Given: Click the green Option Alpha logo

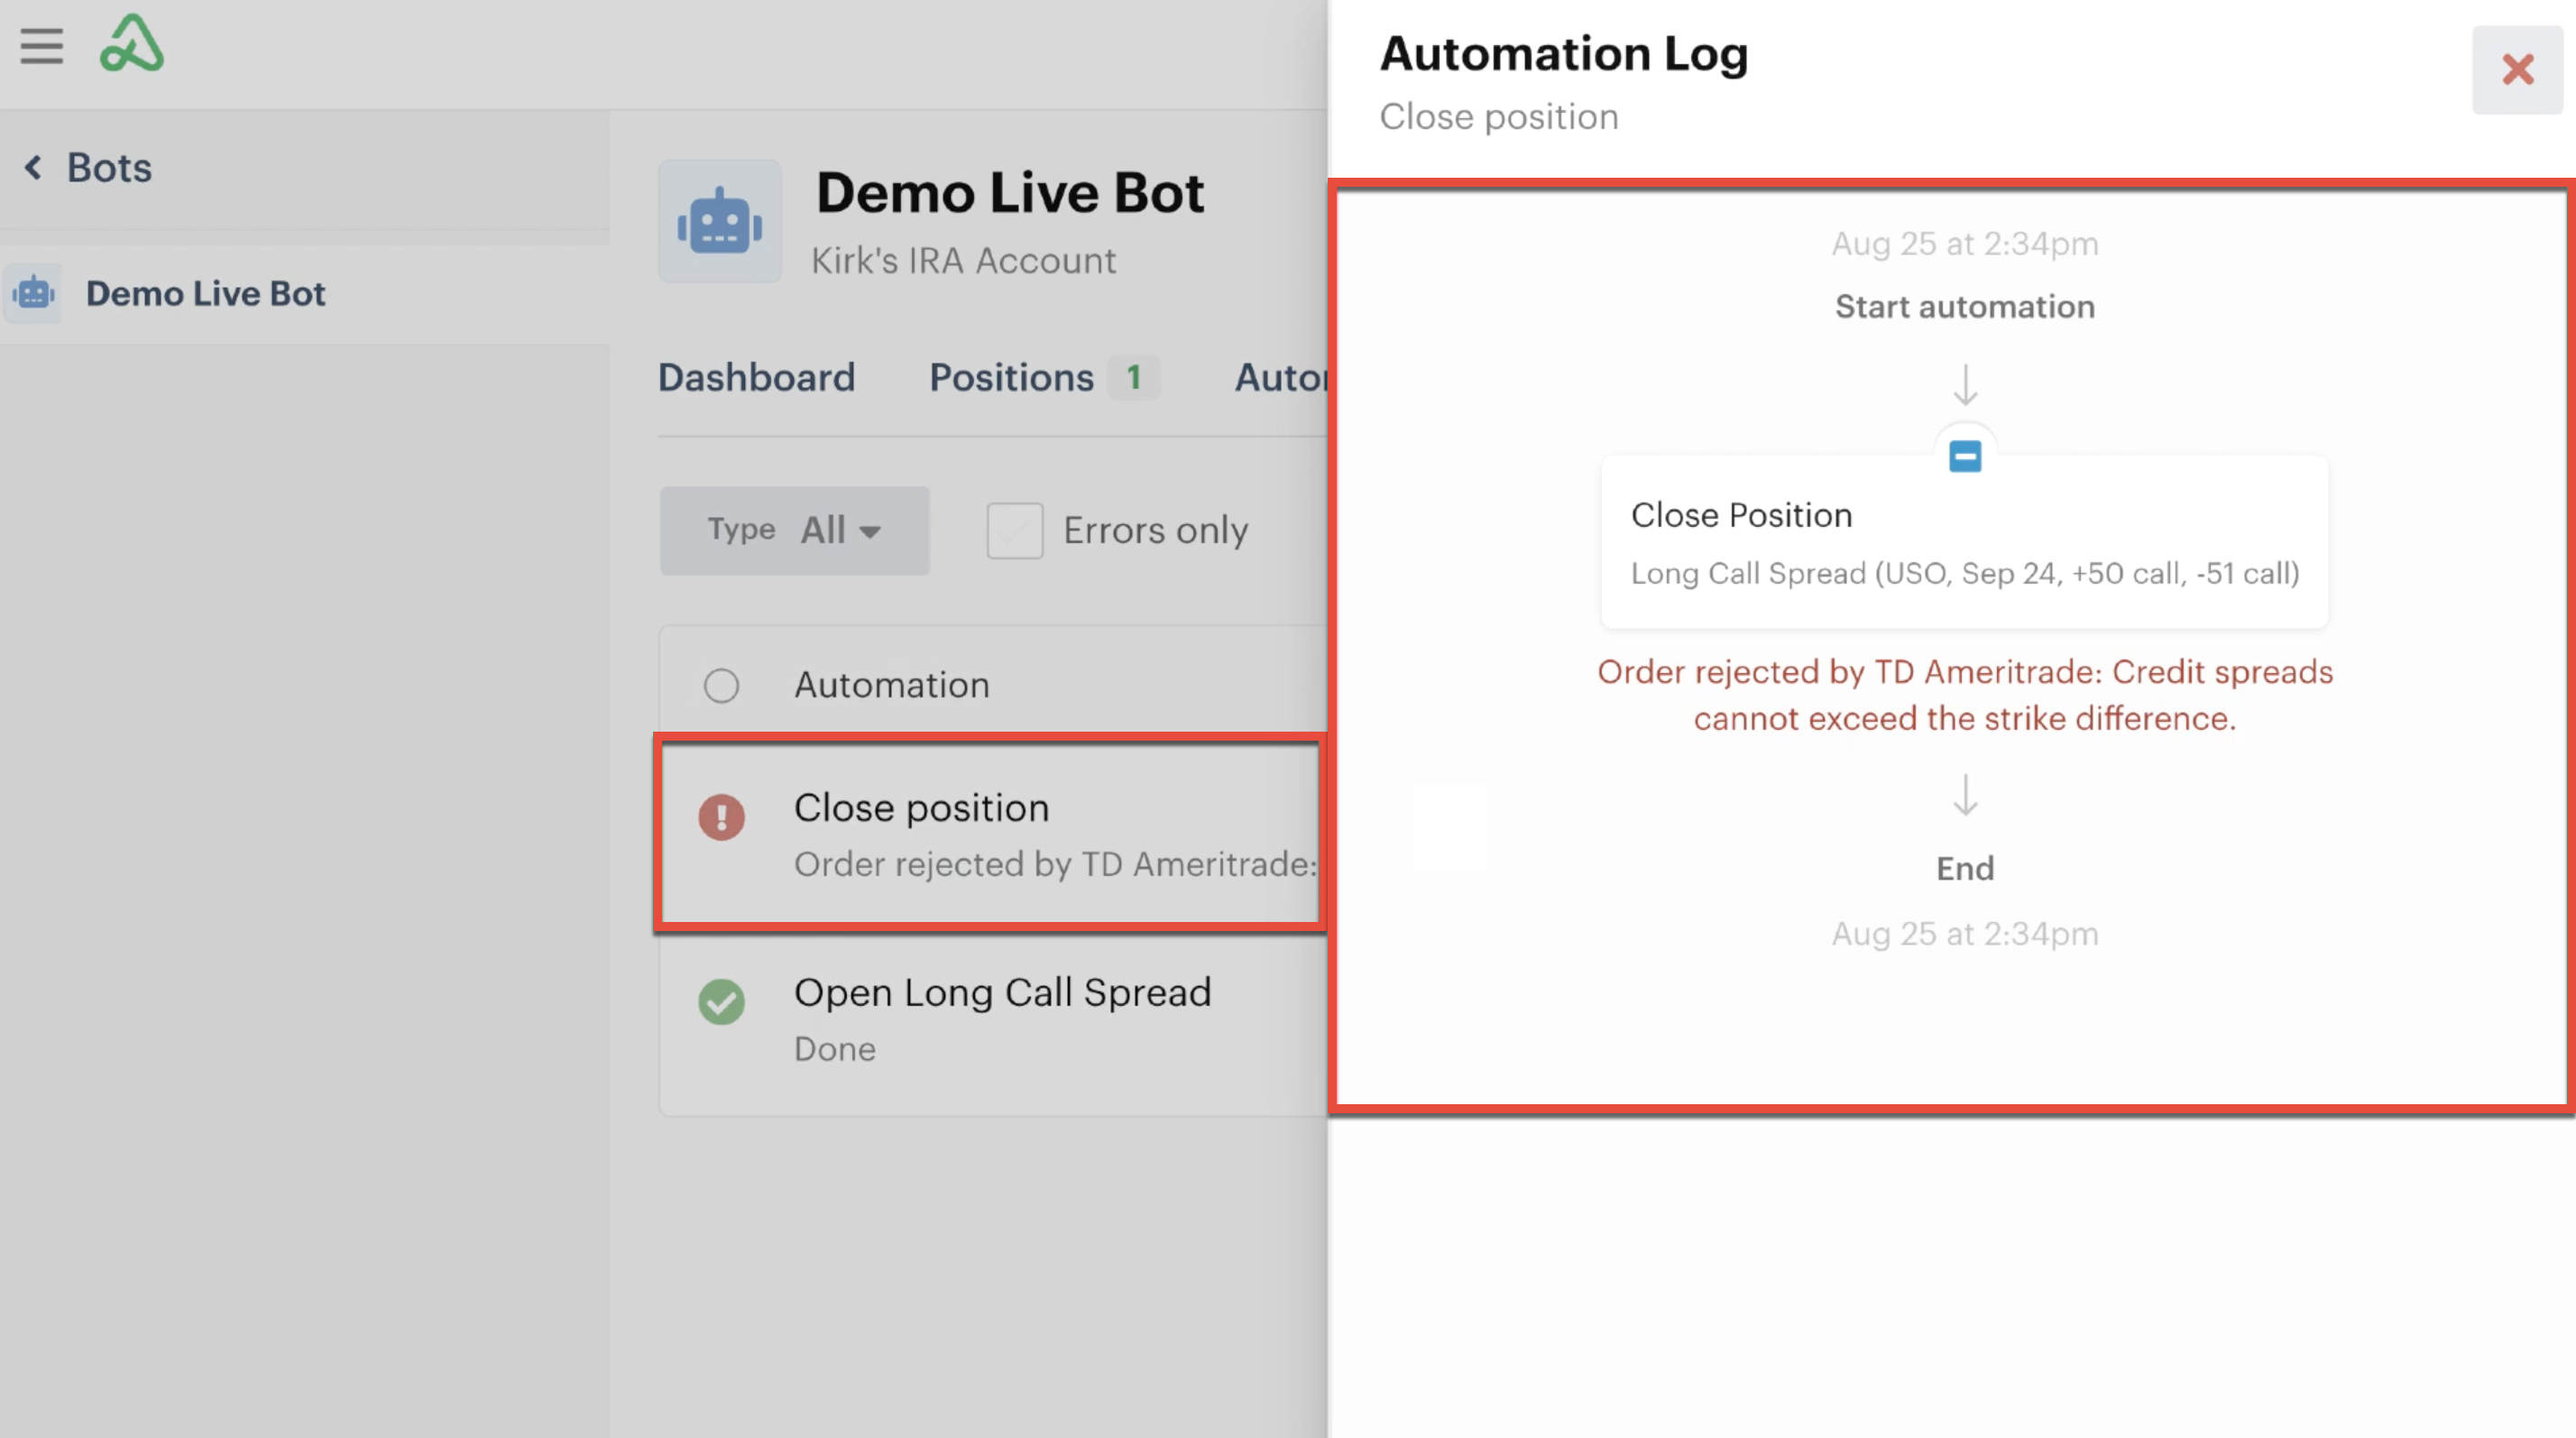Looking at the screenshot, I should pos(131,44).
